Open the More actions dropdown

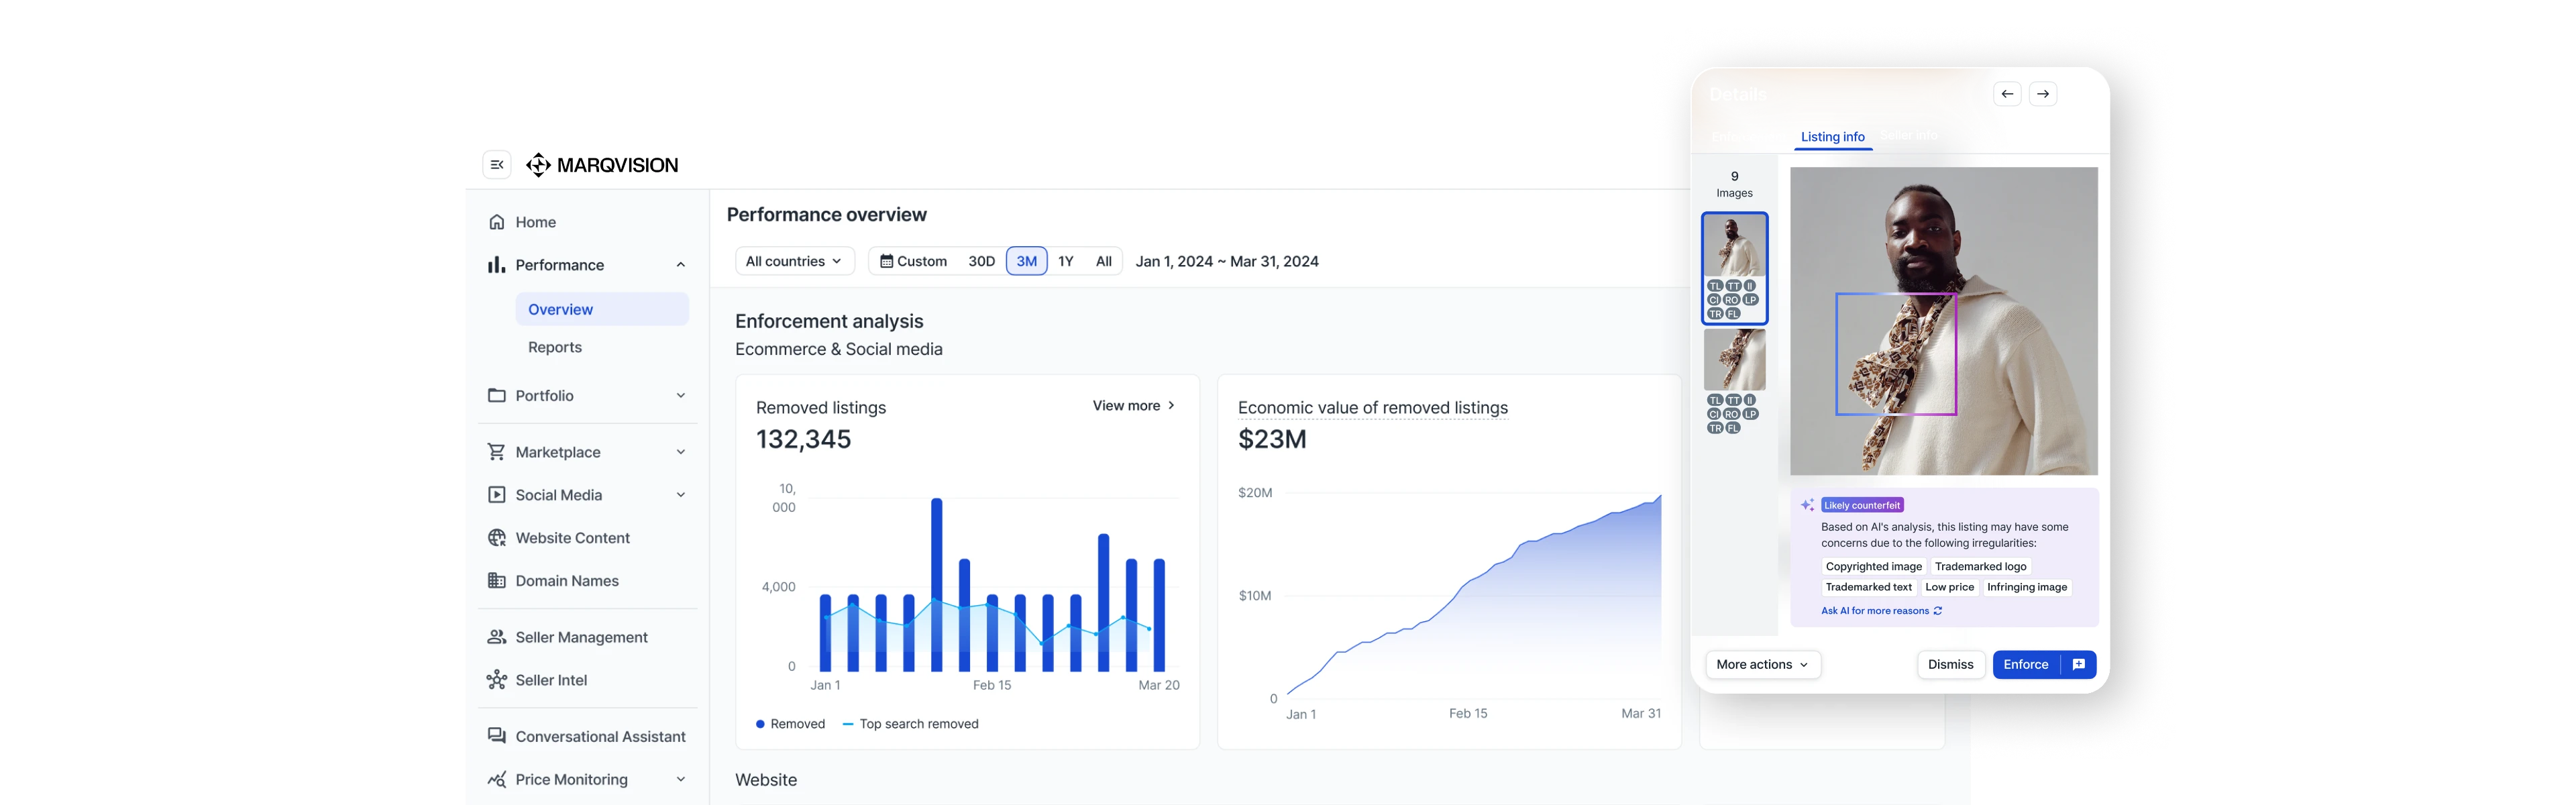[1762, 664]
